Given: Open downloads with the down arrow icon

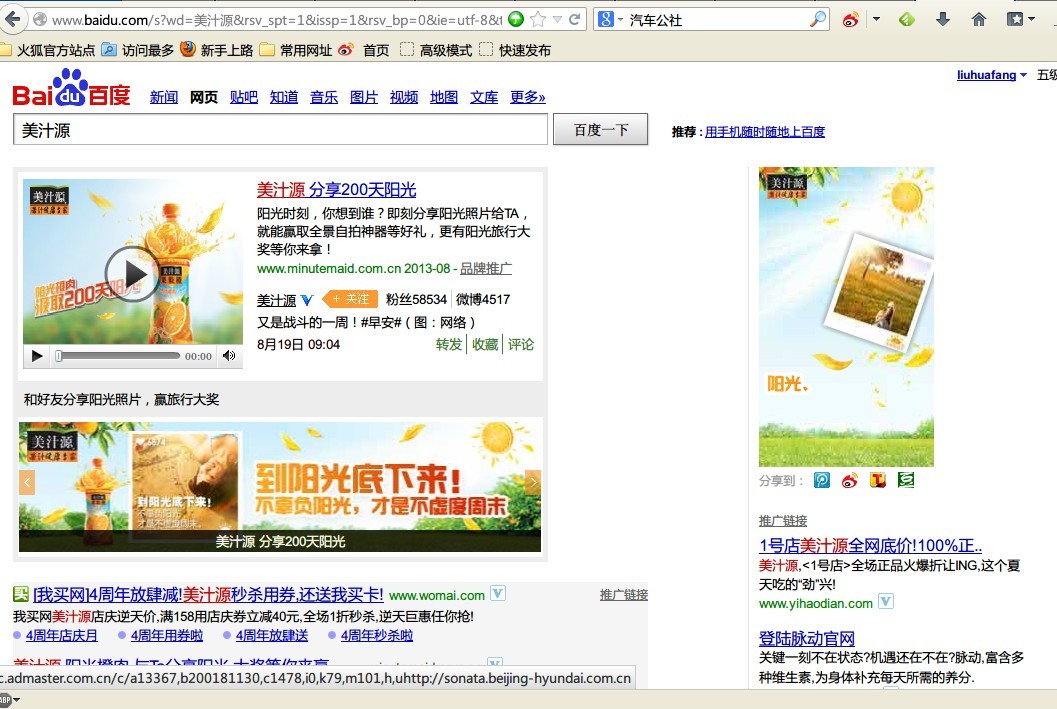Looking at the screenshot, I should 943,20.
